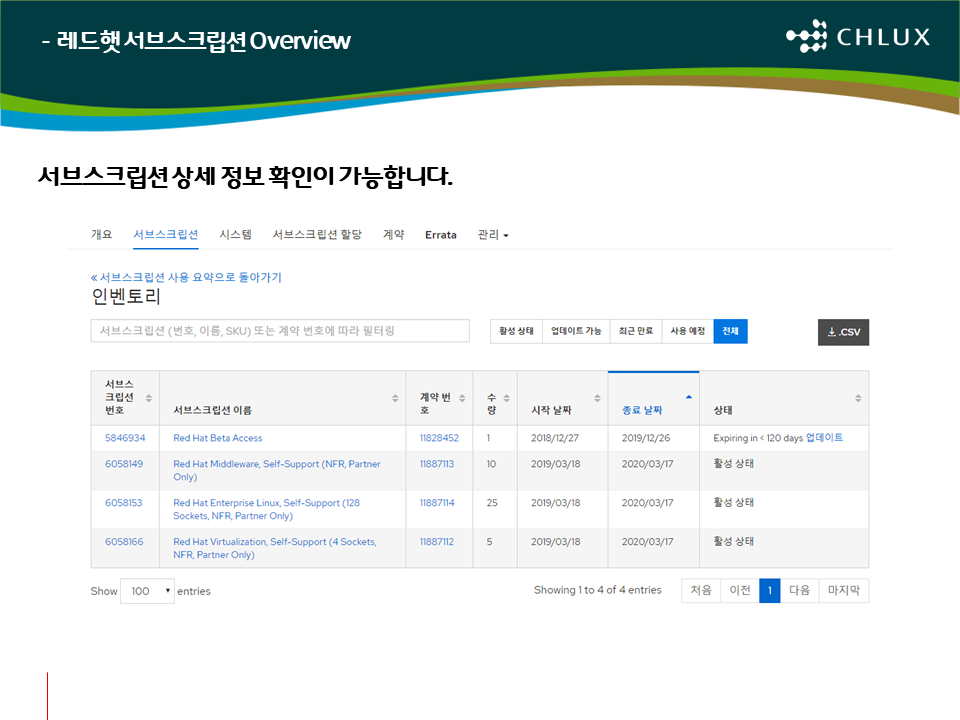Click the Showing 1 to 4 of 4 entries text
Viewport: 960px width, 720px height.
(x=598, y=590)
